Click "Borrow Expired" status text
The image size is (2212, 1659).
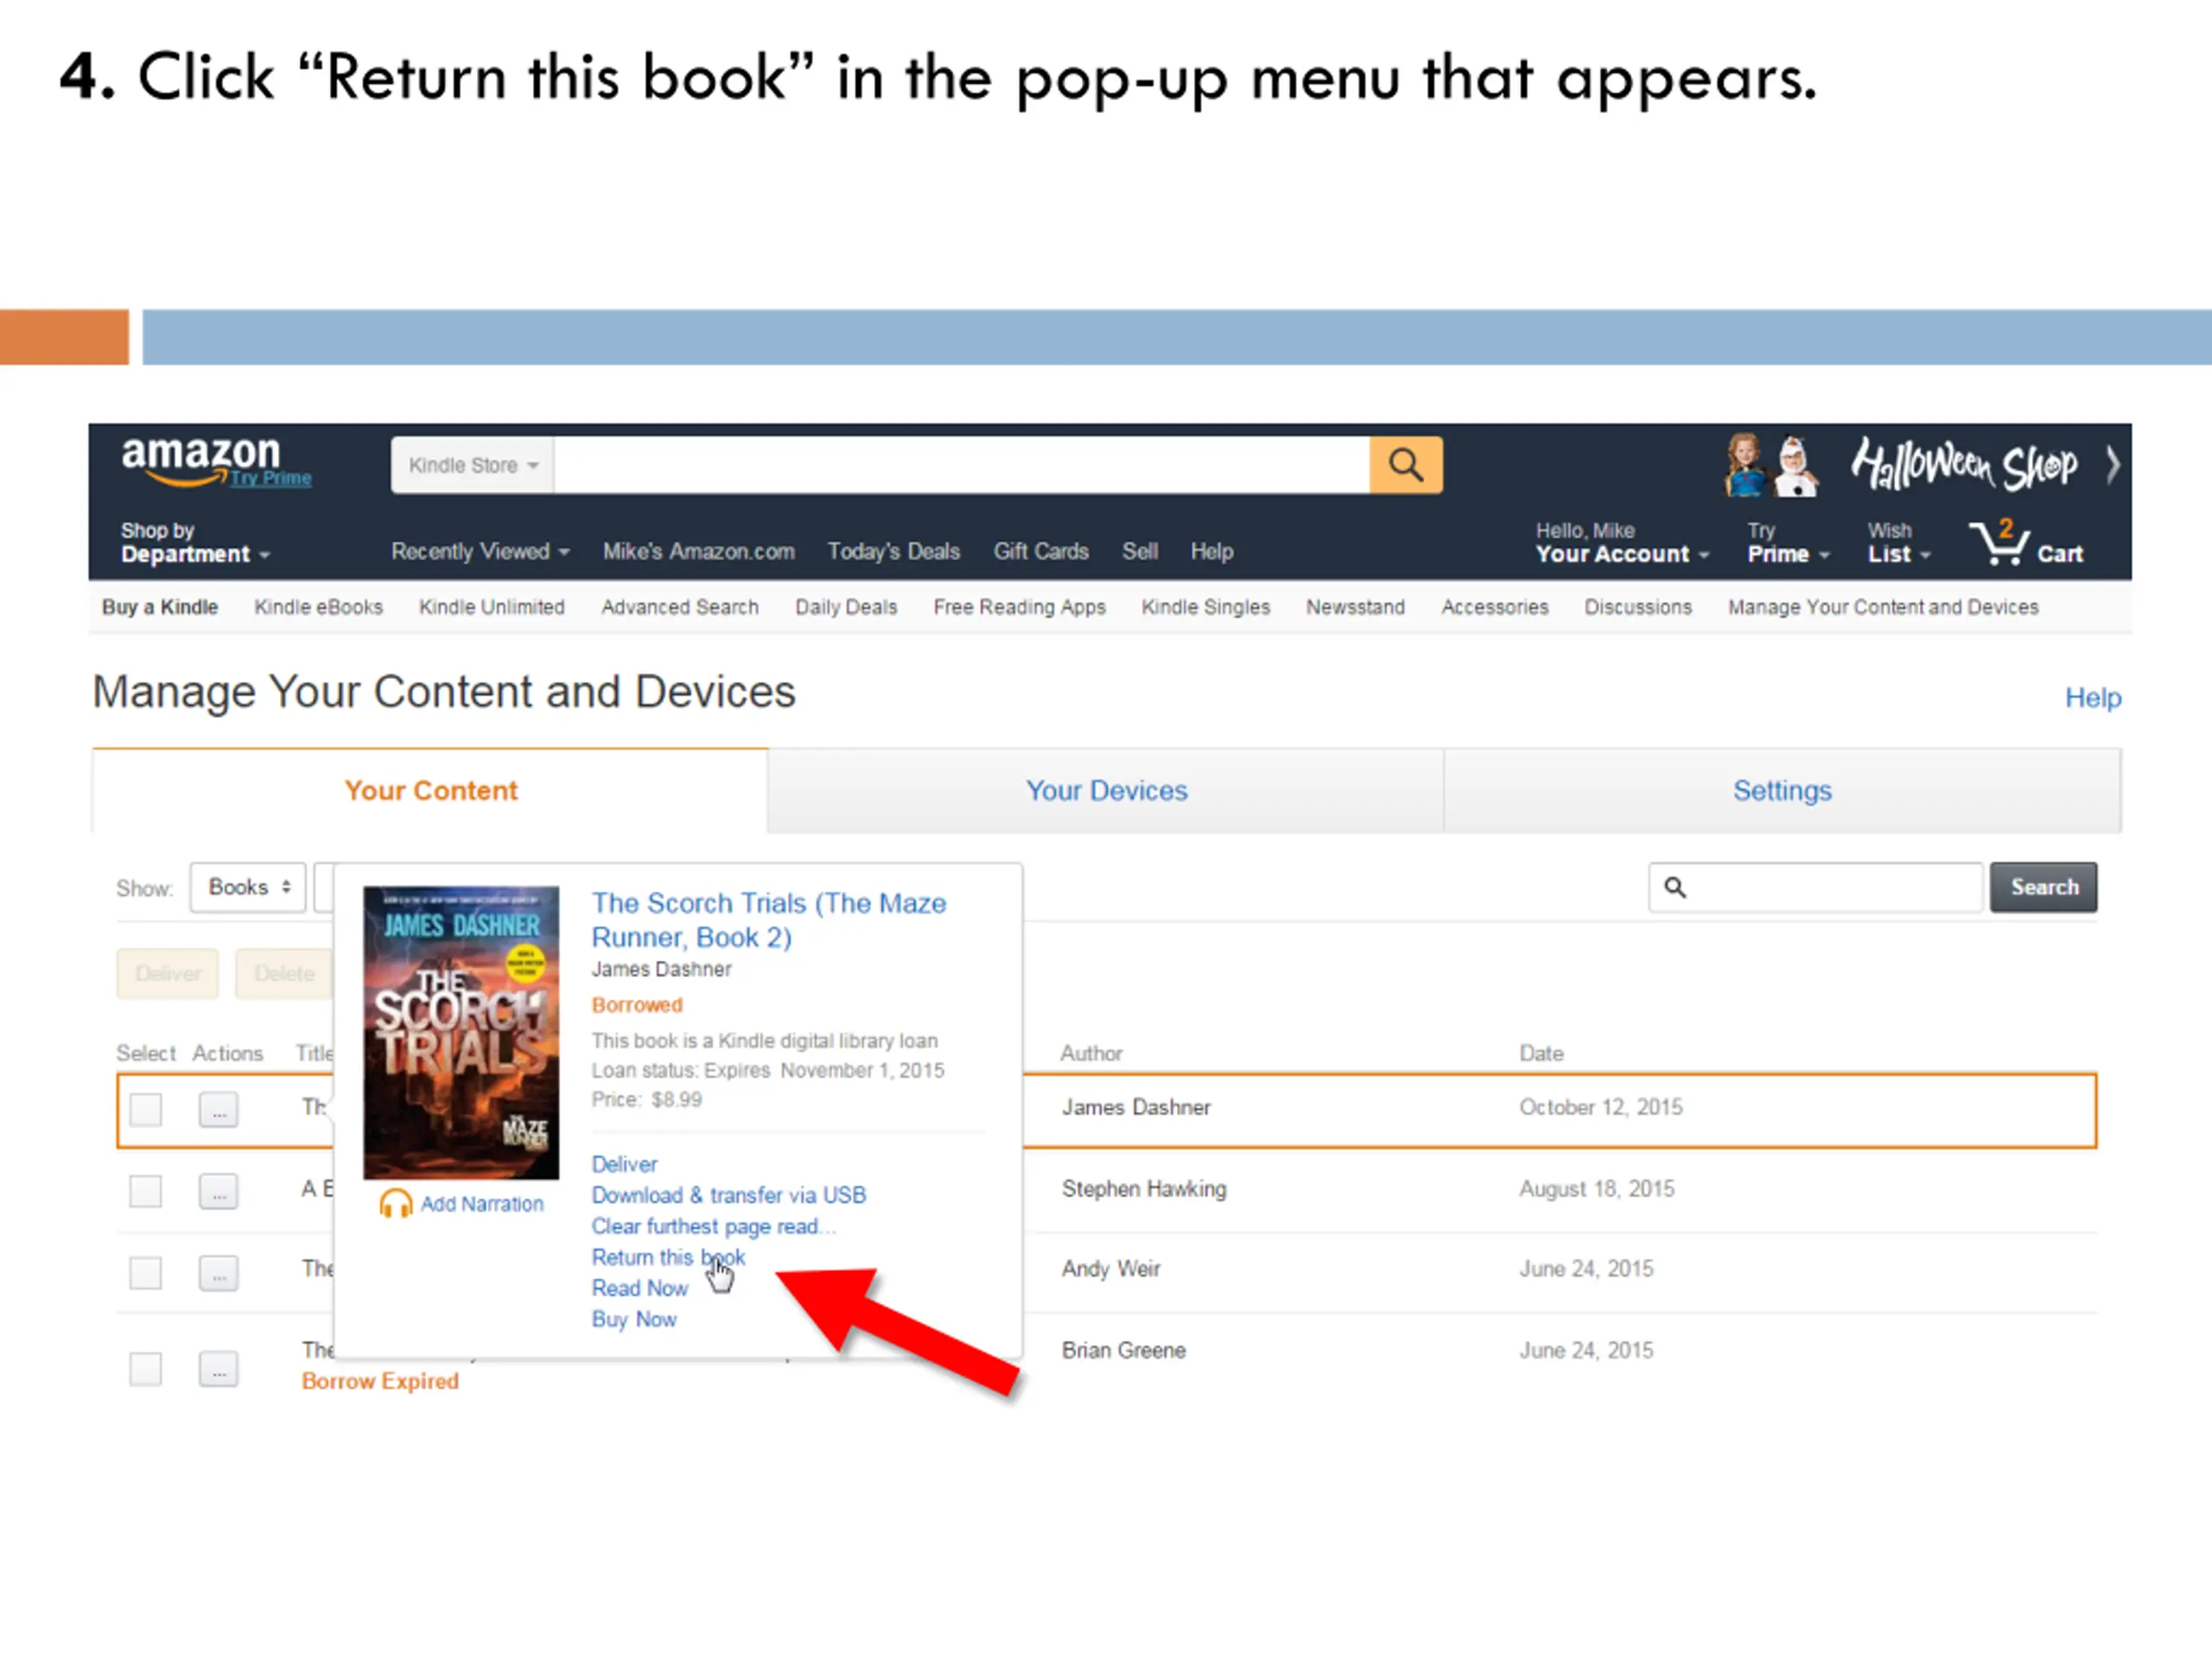coord(380,1381)
